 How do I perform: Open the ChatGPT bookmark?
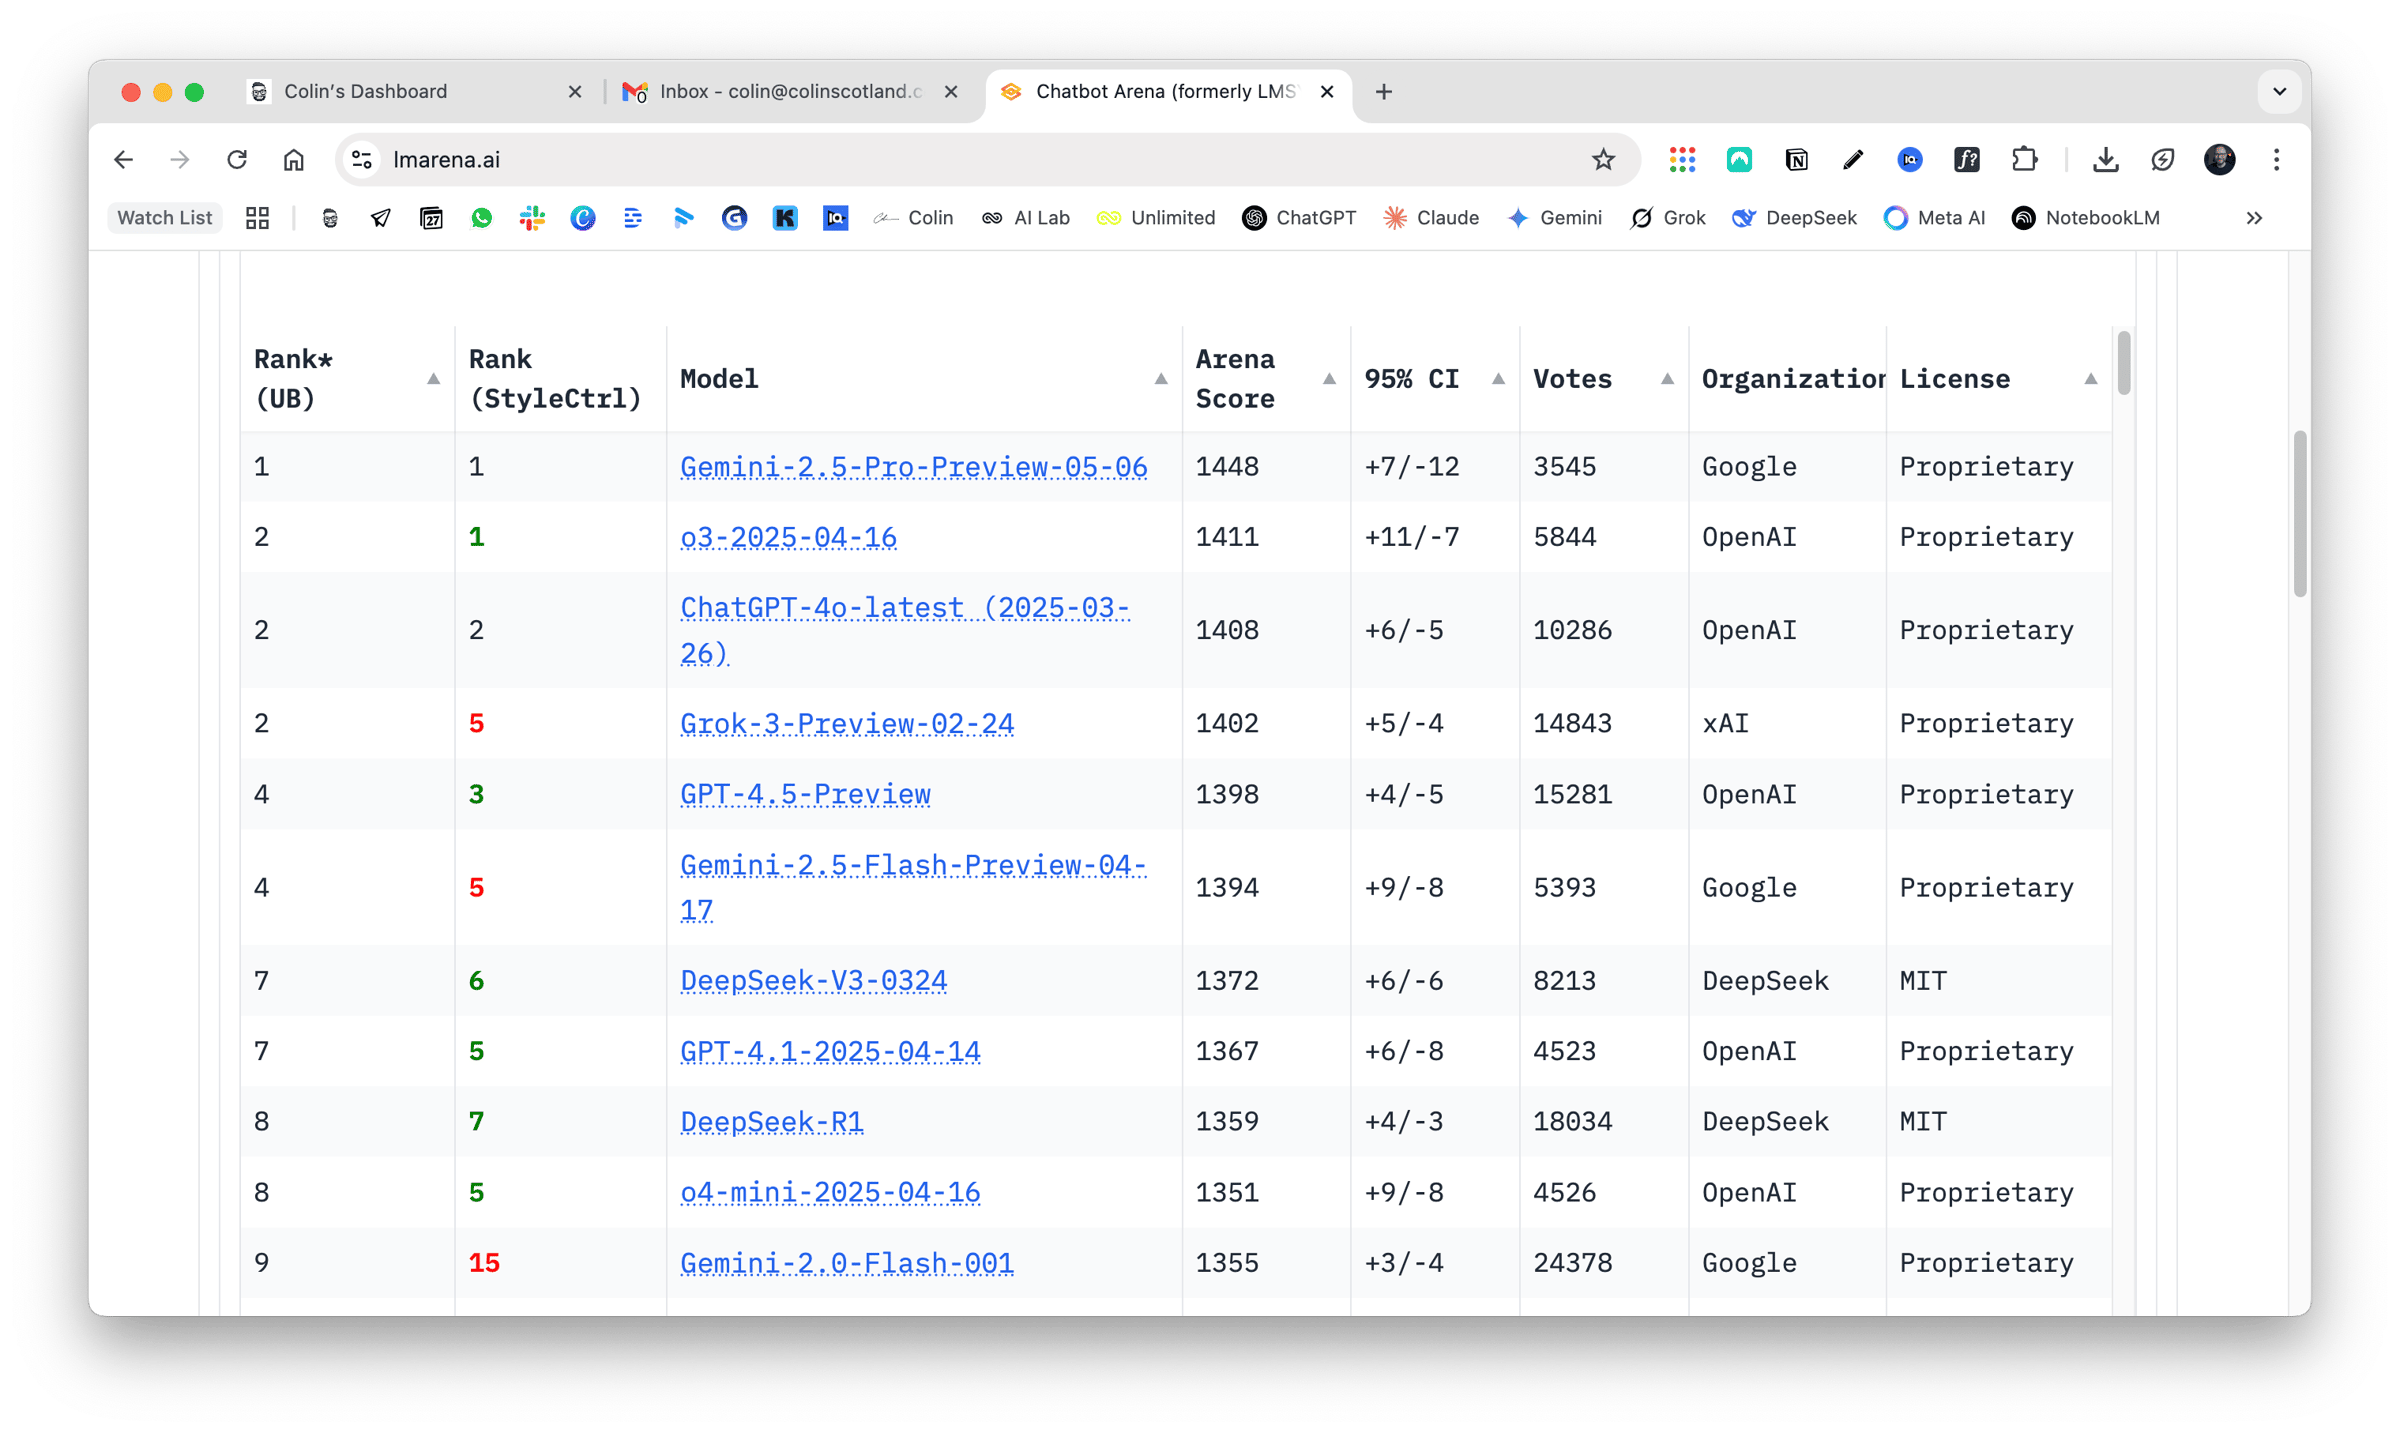pyautogui.click(x=1299, y=218)
